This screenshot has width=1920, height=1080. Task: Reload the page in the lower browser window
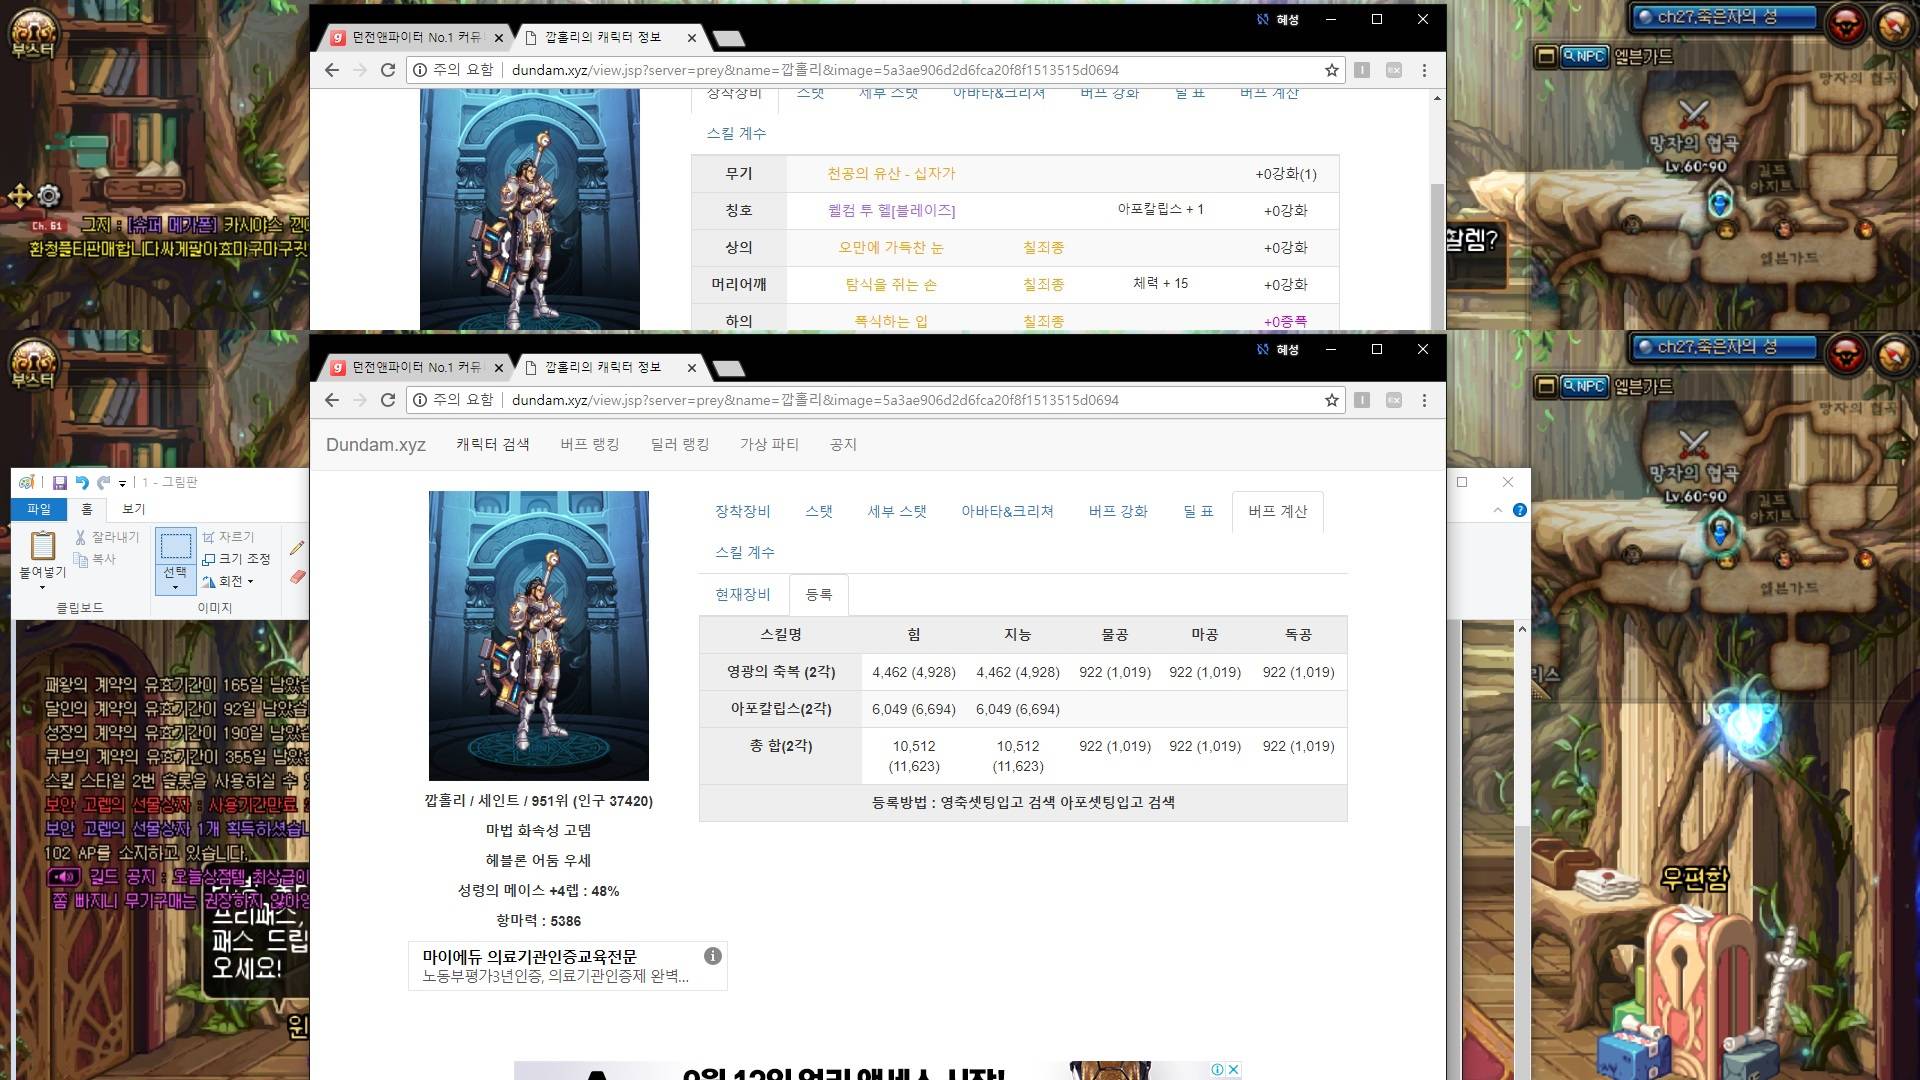[388, 400]
